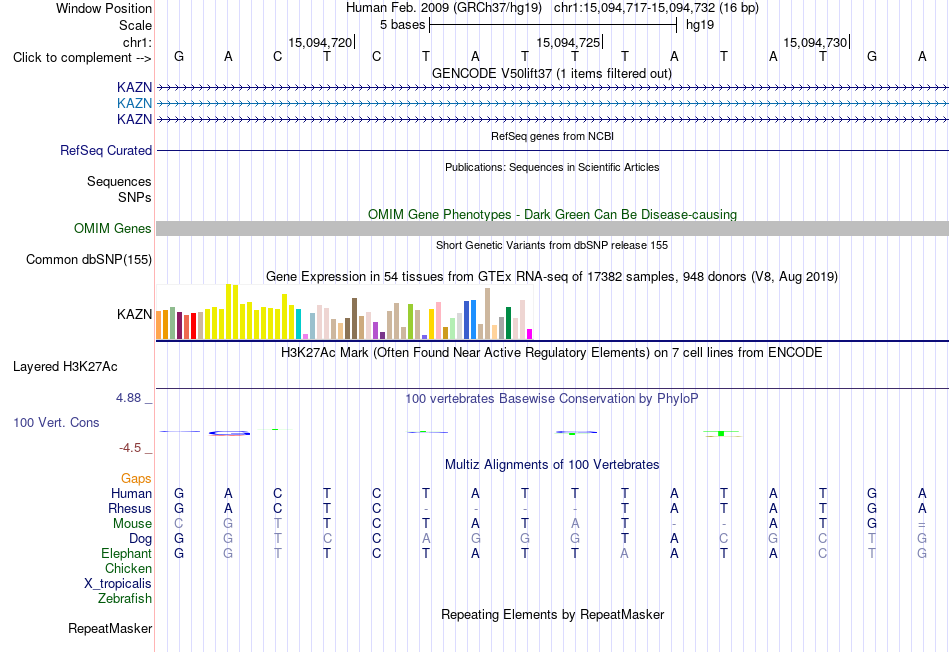Click the '5 bases' scale bar label
950x652 pixels.
pos(402,25)
